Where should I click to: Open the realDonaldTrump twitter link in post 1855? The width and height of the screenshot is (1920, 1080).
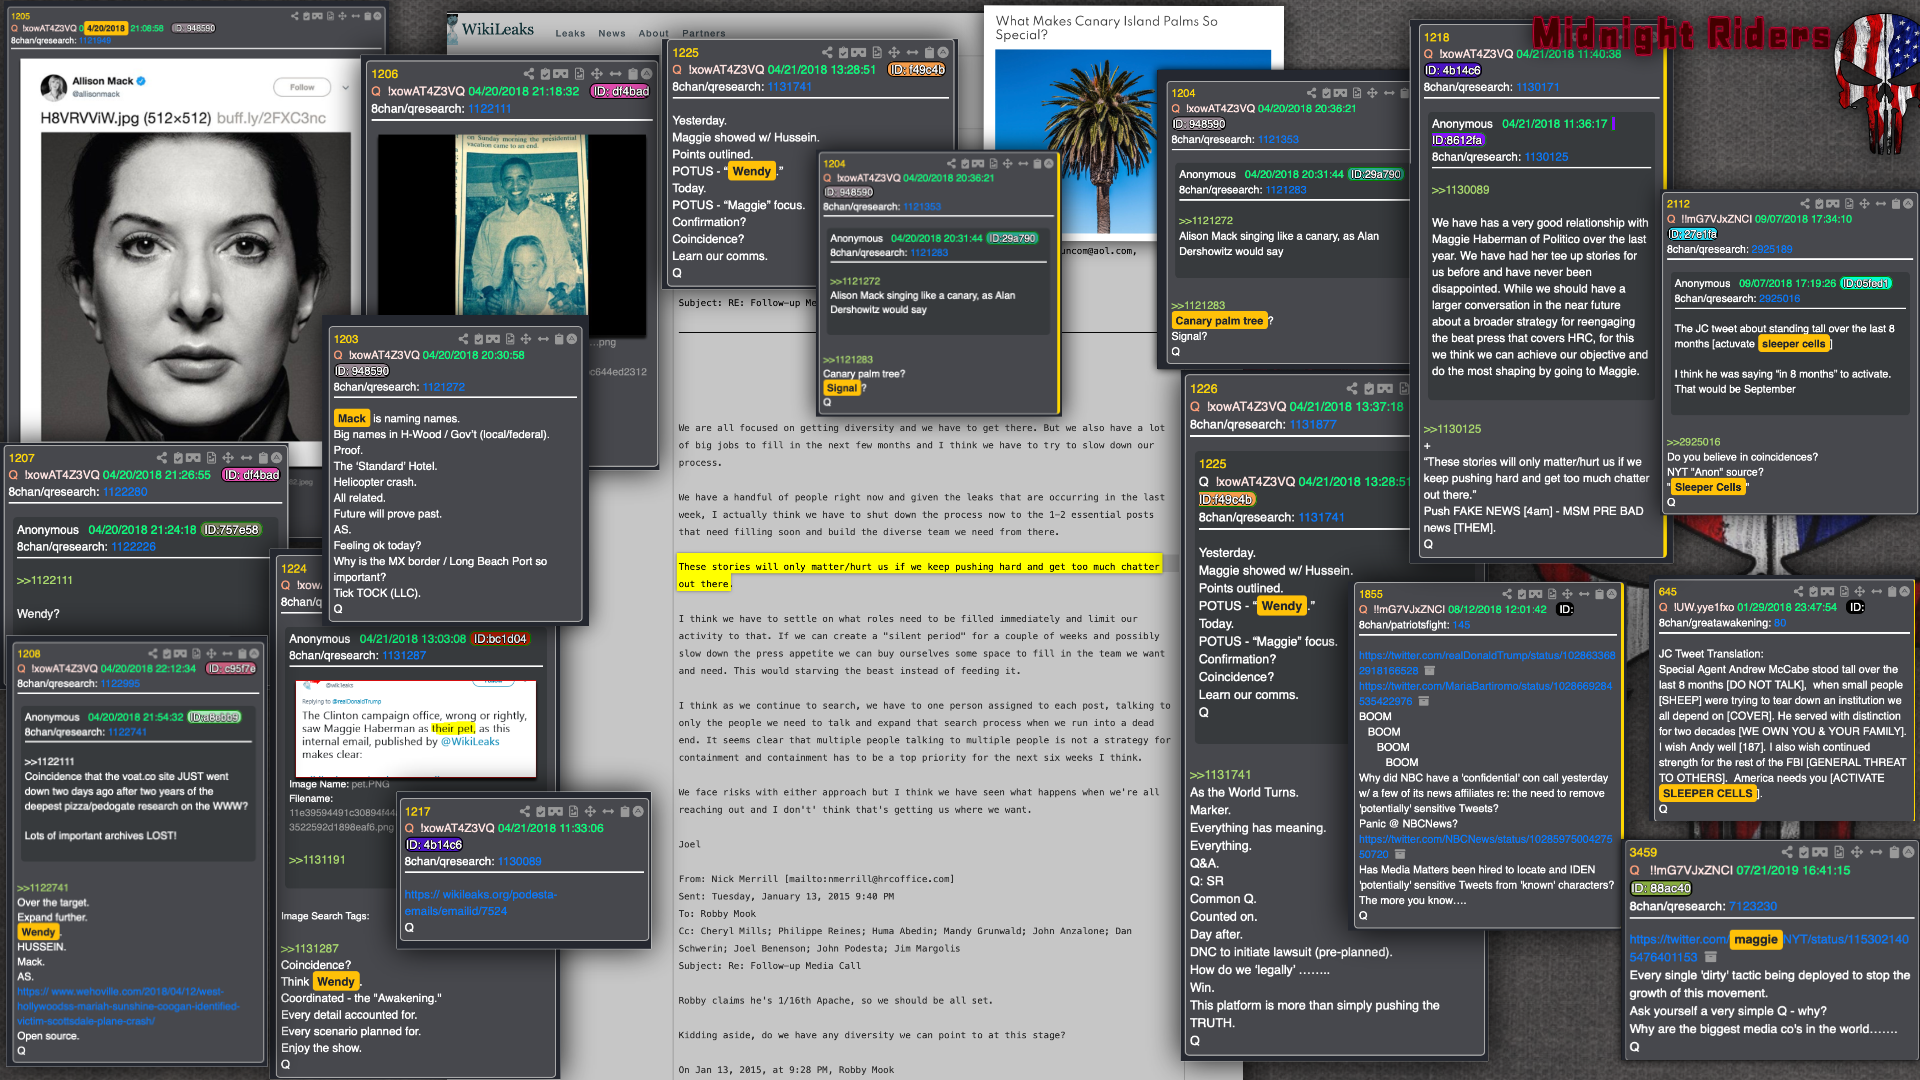(1487, 663)
